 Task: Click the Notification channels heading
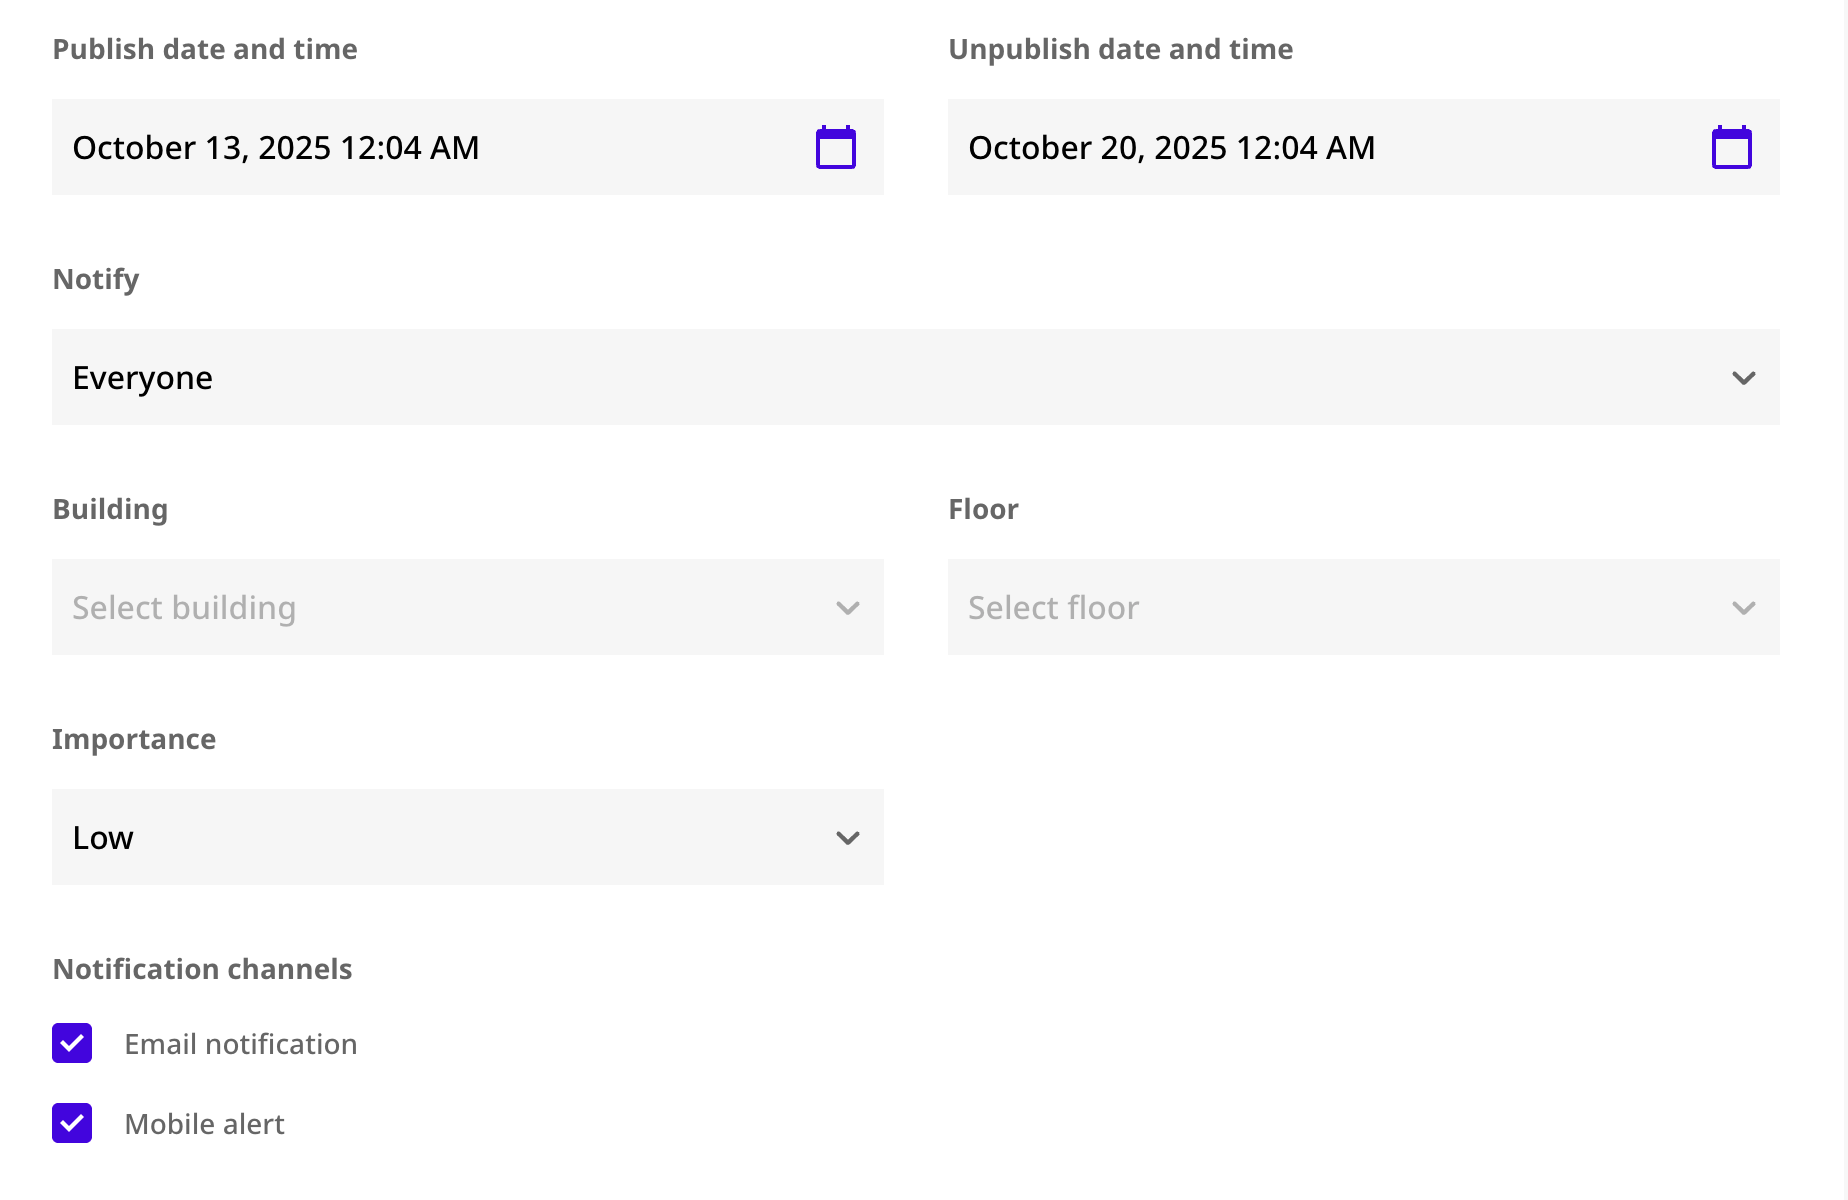202,969
